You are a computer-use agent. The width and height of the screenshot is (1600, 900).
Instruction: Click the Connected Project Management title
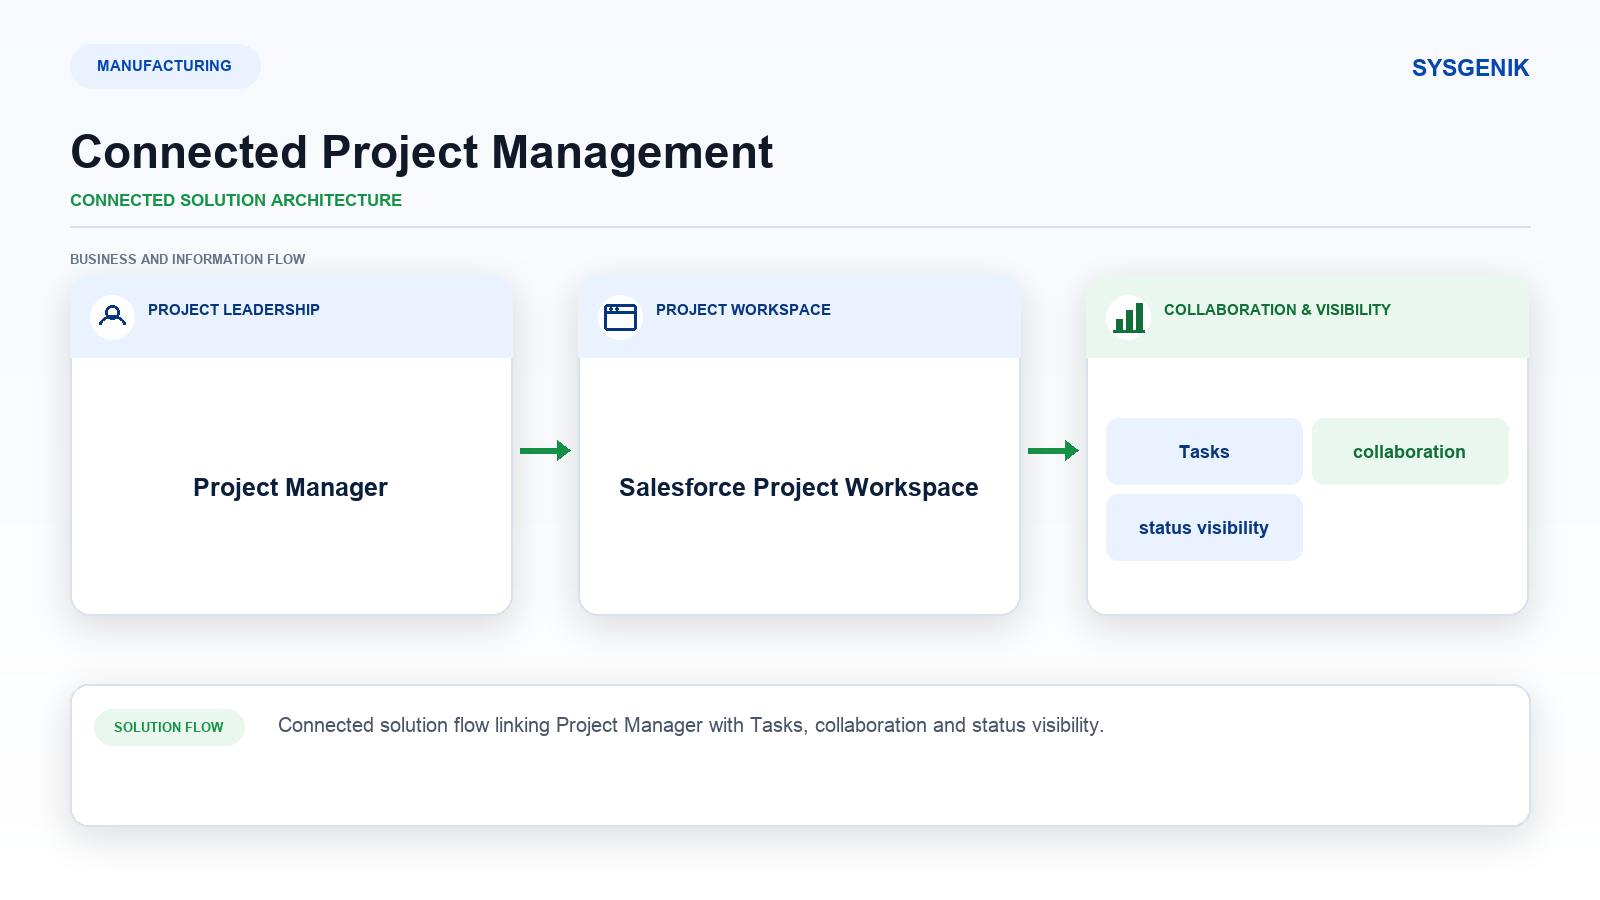(421, 152)
